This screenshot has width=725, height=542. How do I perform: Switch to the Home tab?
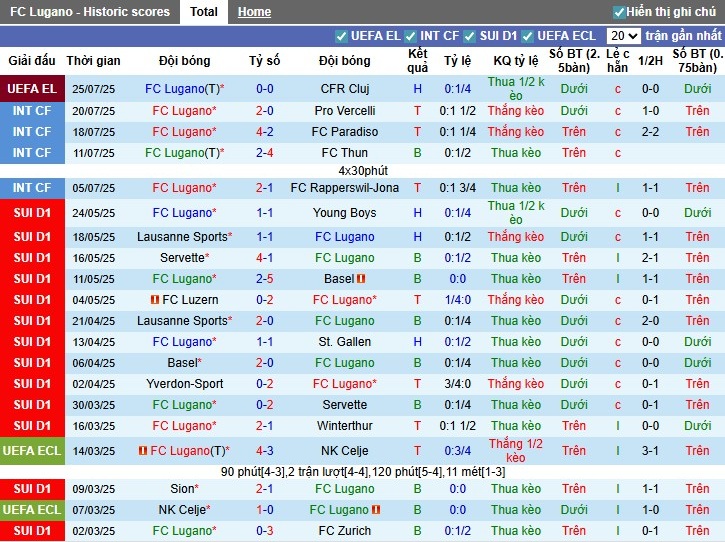pos(254,12)
